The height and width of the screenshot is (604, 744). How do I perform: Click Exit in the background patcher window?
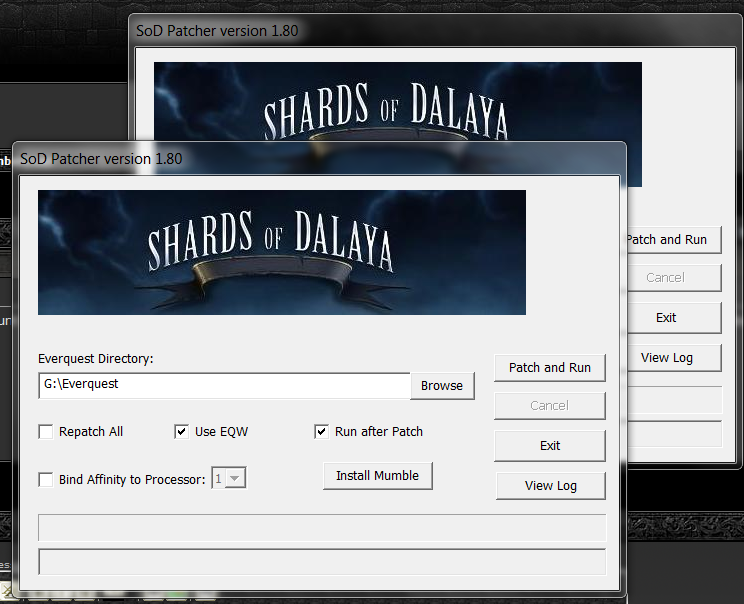(674, 318)
